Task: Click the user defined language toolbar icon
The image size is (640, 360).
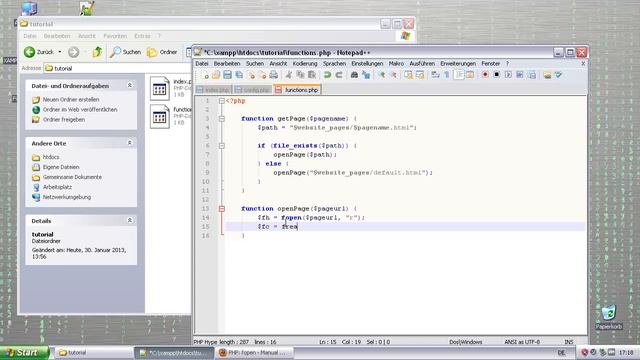Action: point(470,75)
